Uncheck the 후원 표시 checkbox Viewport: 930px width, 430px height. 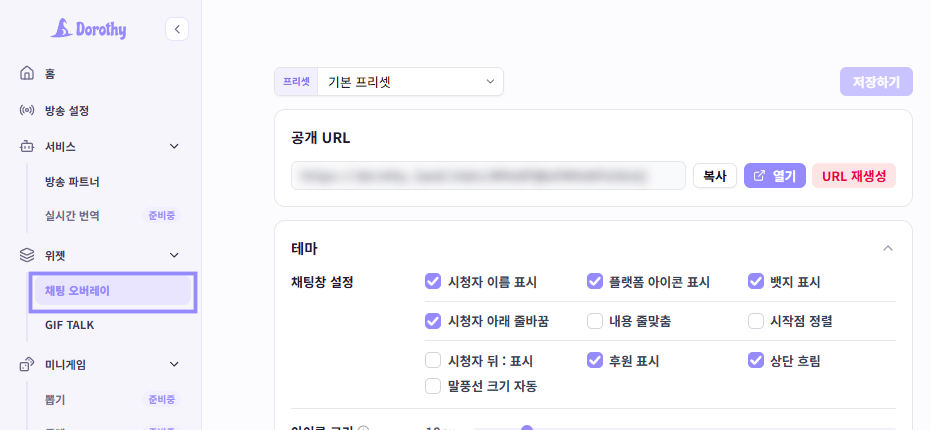(x=595, y=361)
